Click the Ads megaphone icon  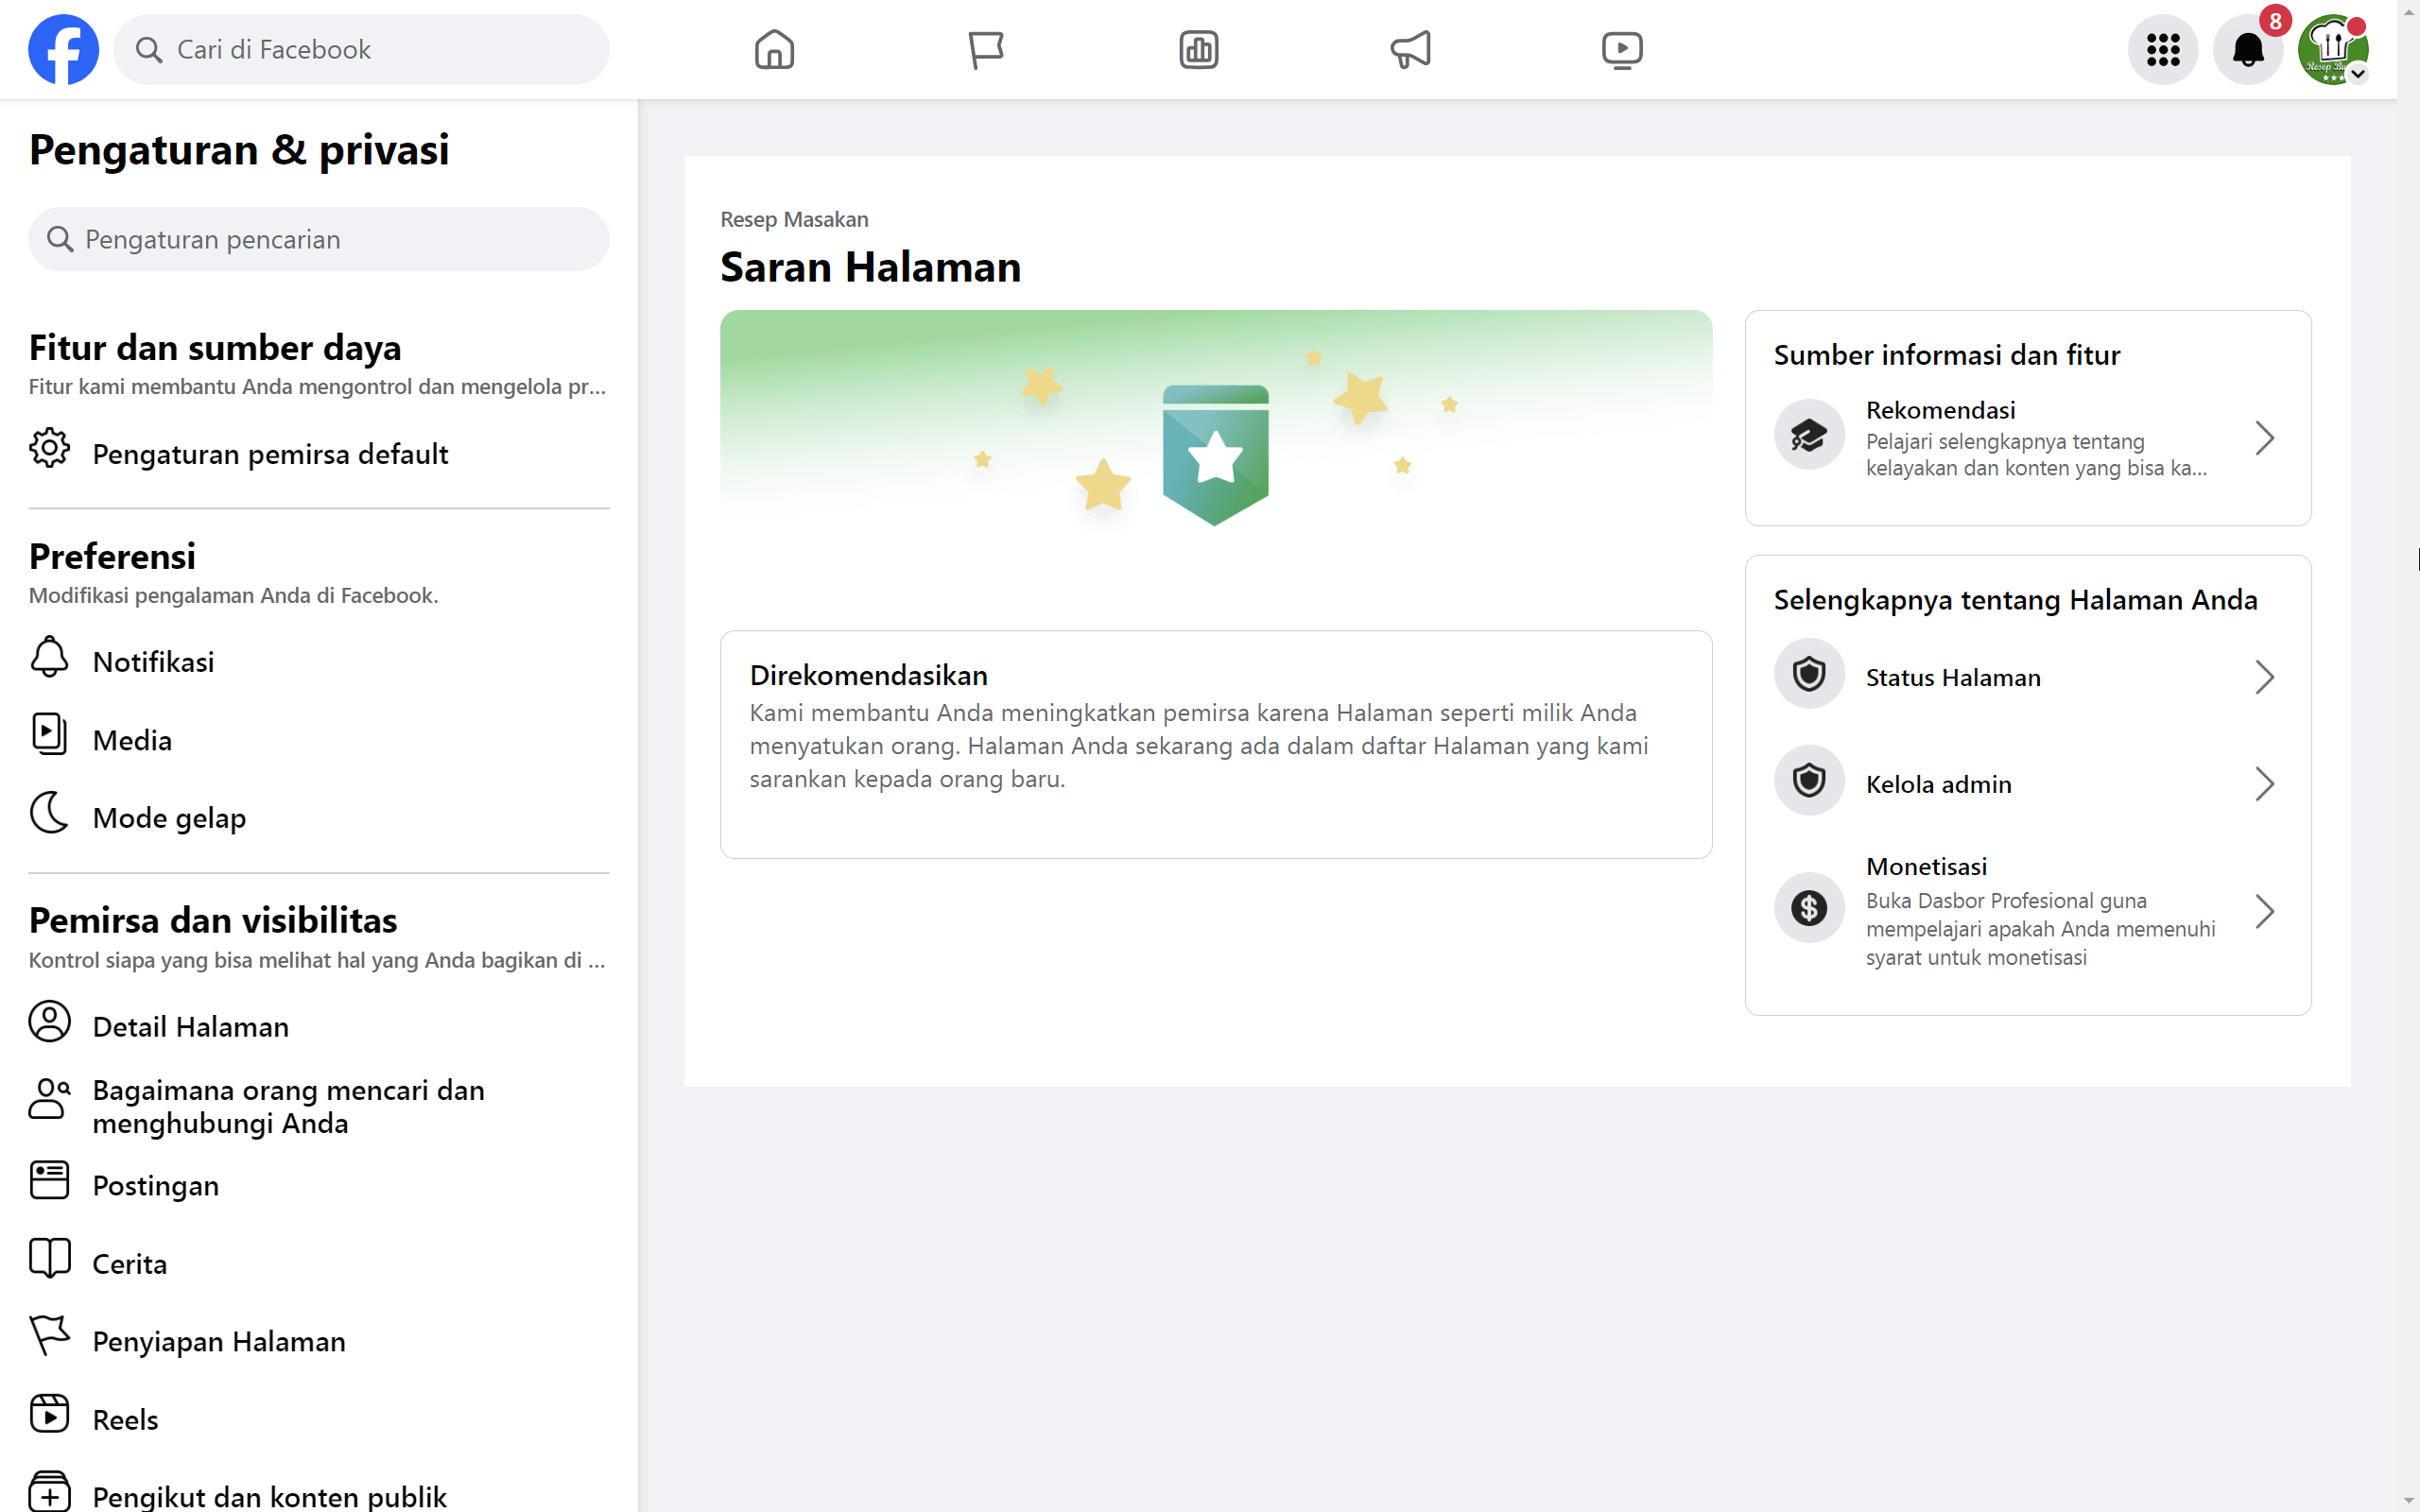pos(1410,48)
